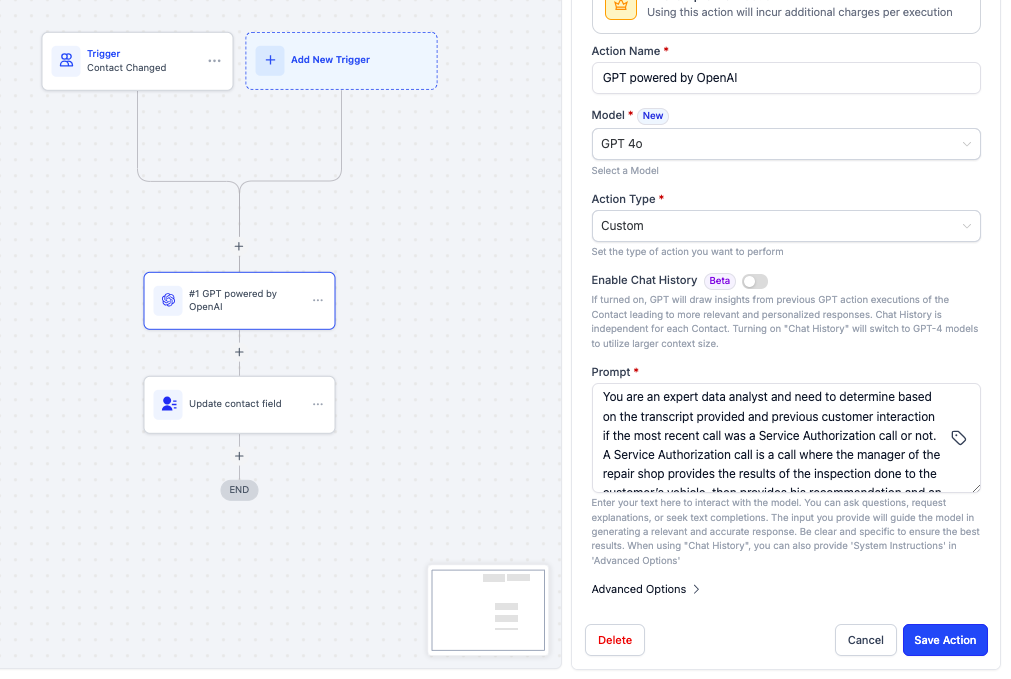Click the OpenAI logo on the GPT node

(x=168, y=300)
